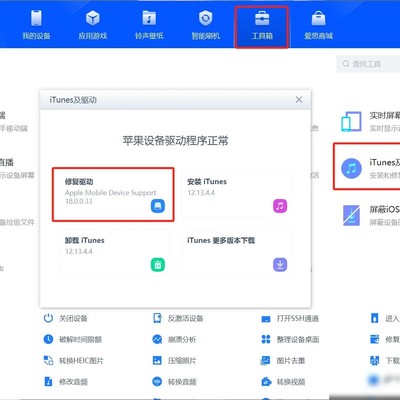400x400 pixels.
Task: Open the iTunes及驱动 music note tool
Action: tap(367, 167)
